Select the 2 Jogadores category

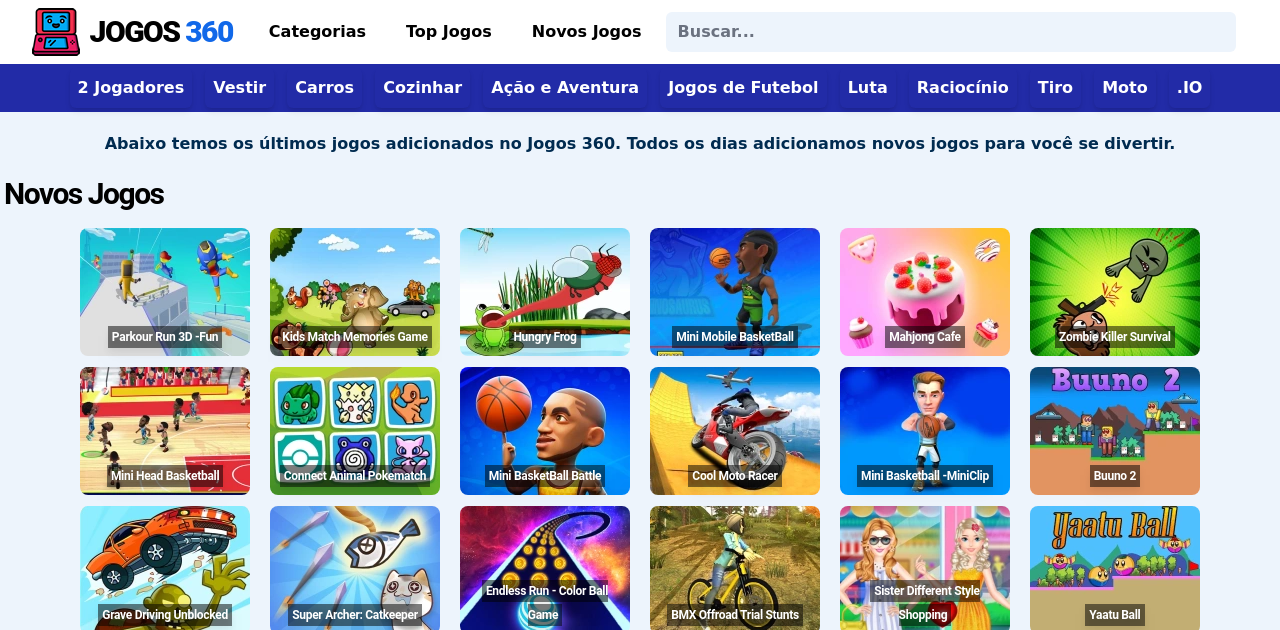[131, 88]
